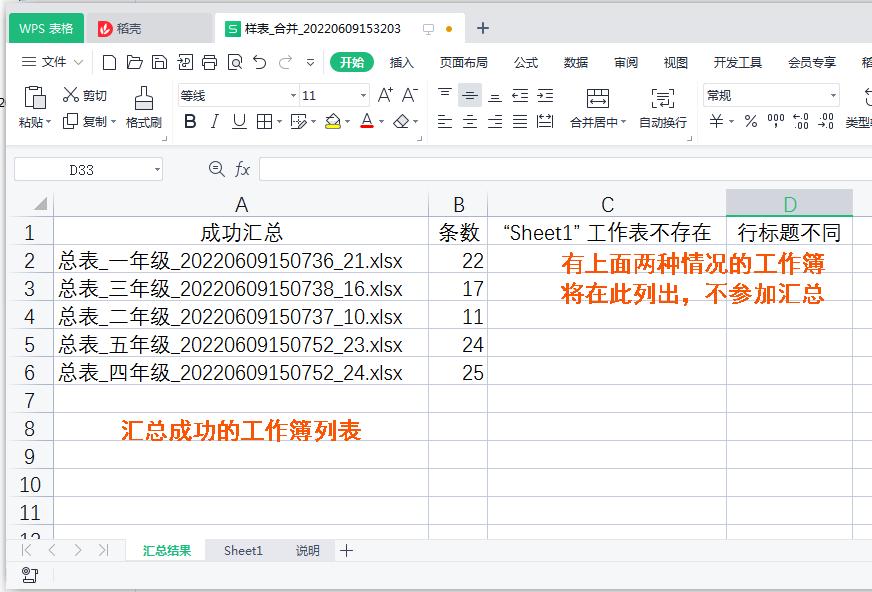Screen dimensions: 872x592
Task: Toggle italic formatting on the selection
Action: [x=214, y=121]
